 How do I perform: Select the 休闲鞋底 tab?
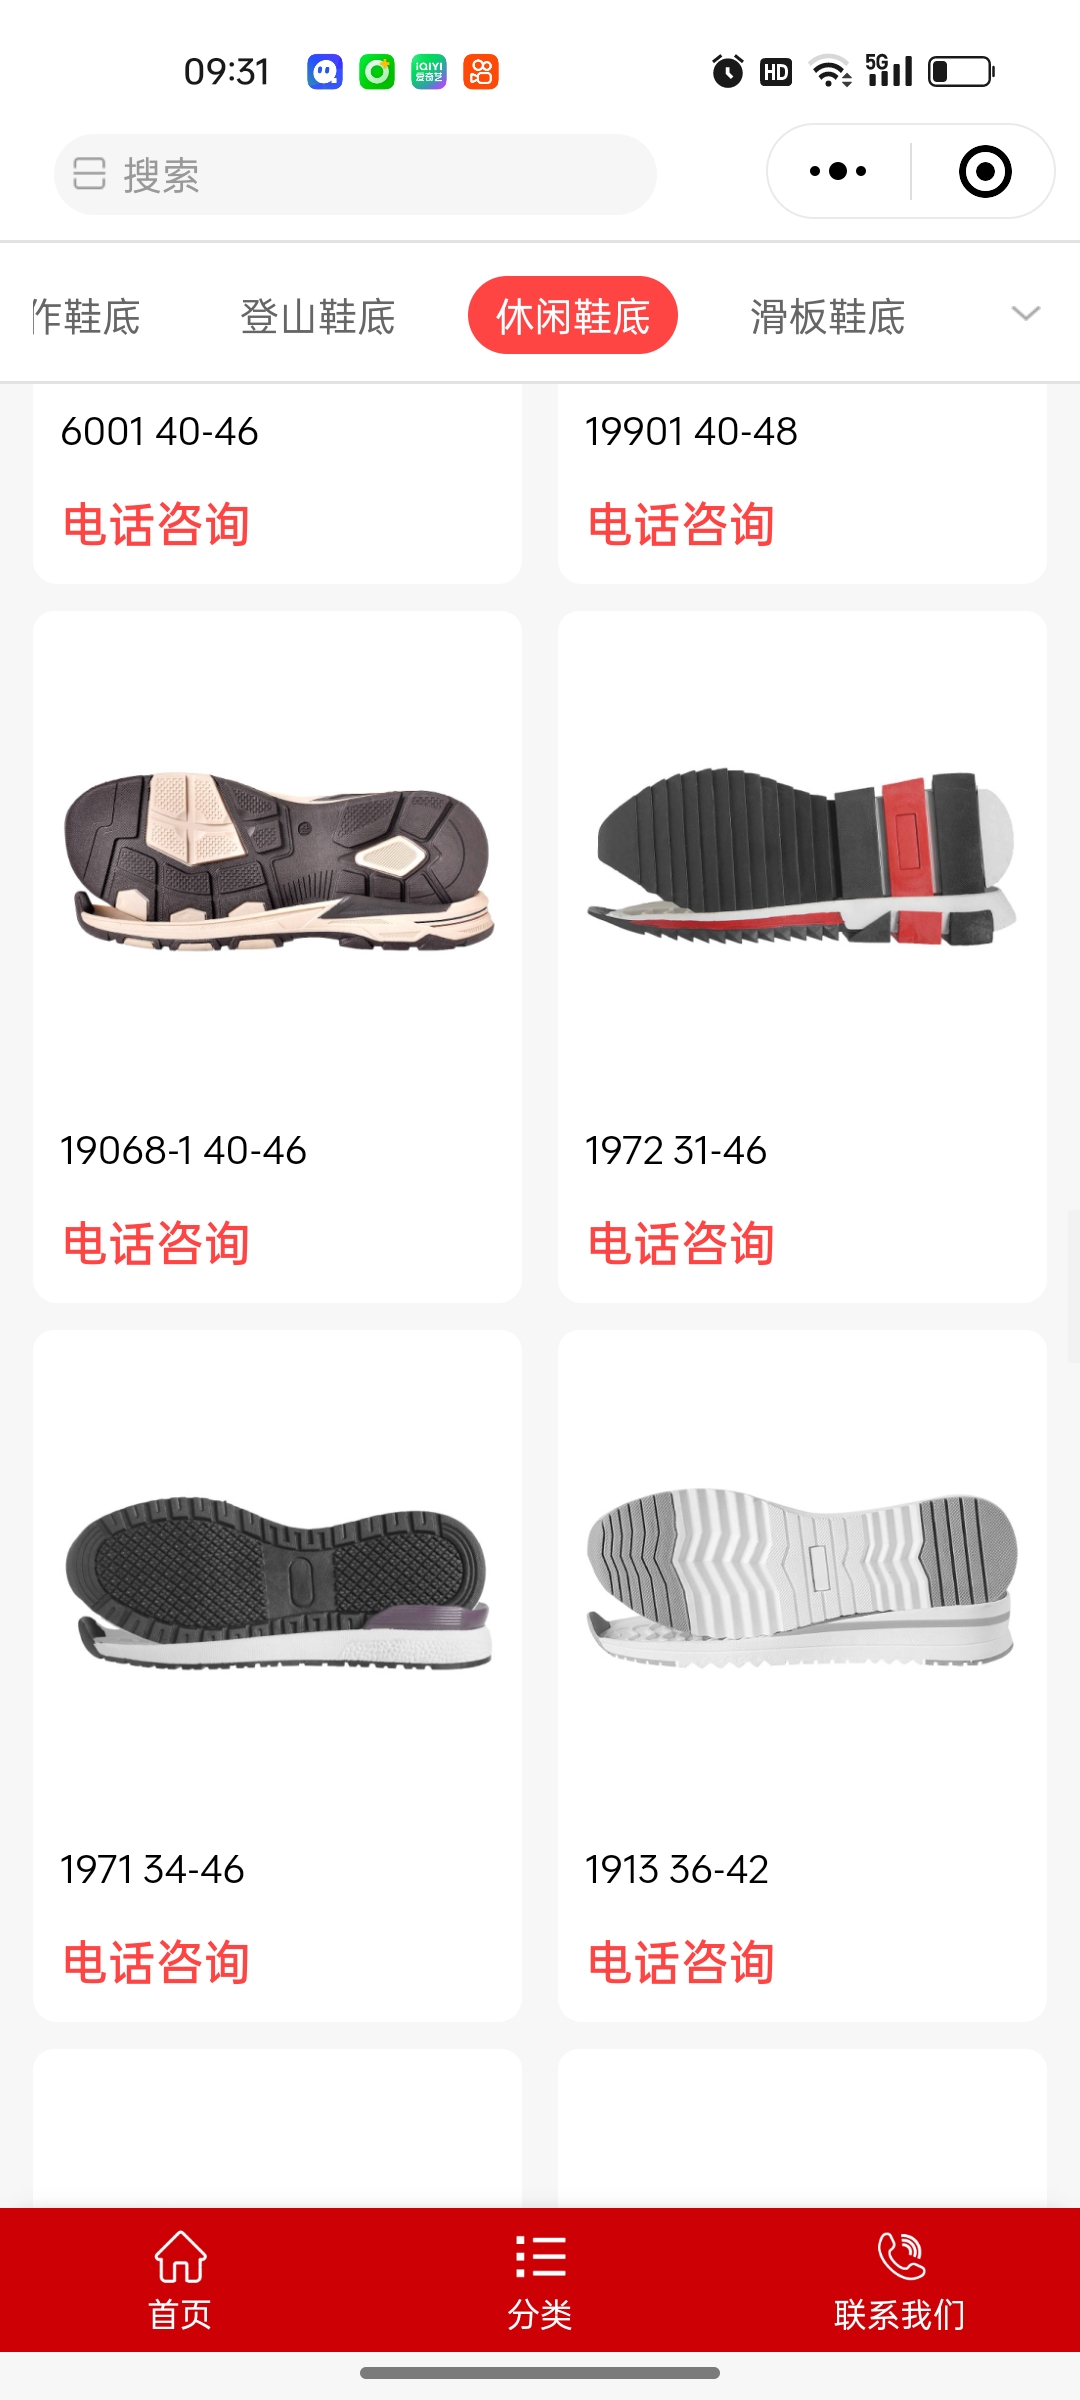pos(573,315)
